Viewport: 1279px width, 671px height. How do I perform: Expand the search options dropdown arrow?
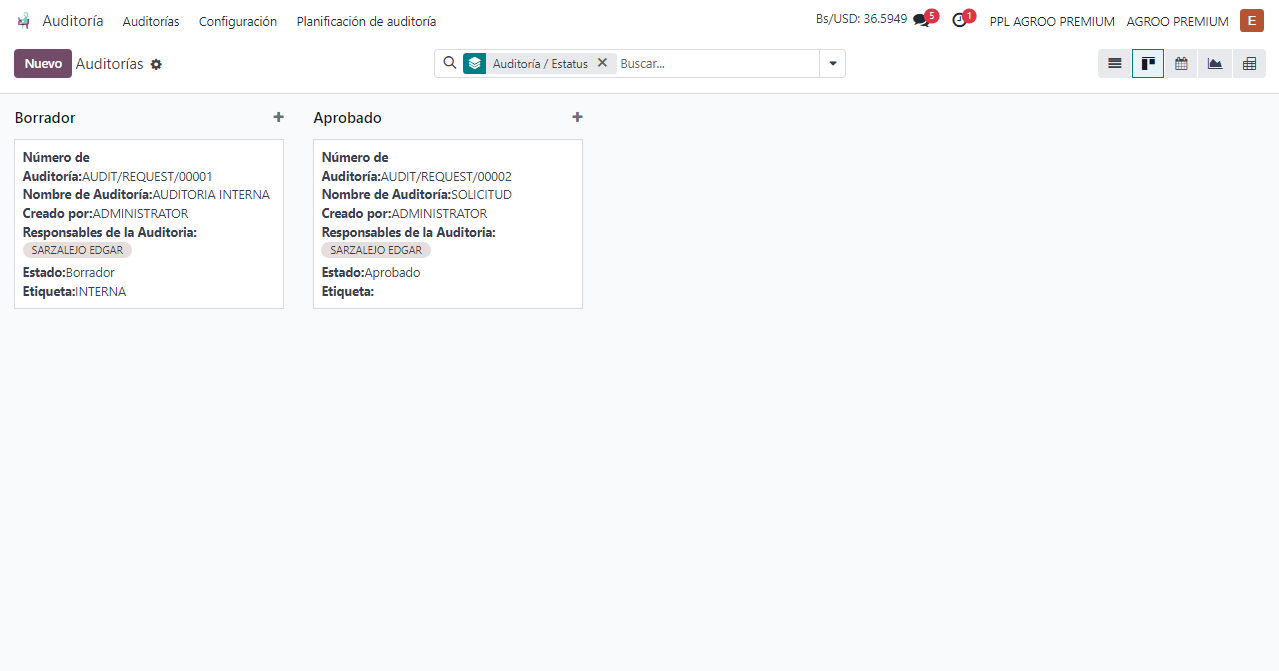click(x=832, y=64)
